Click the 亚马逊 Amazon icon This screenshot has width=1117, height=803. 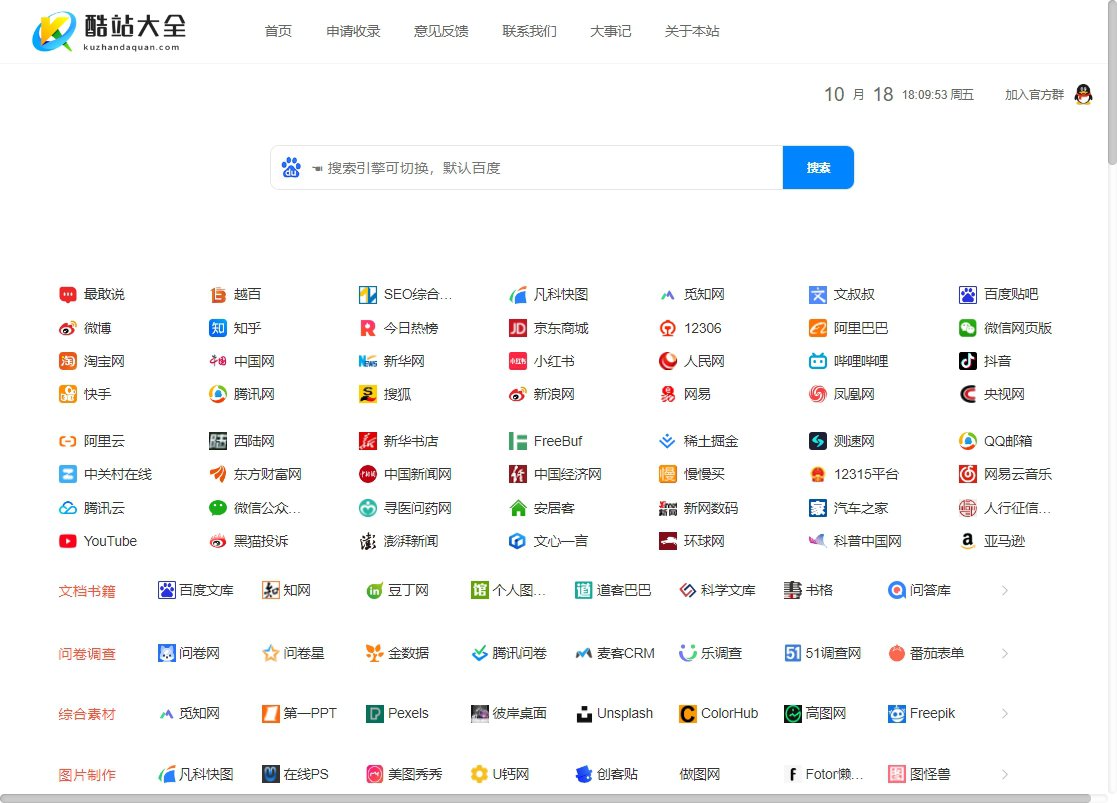(x=967, y=542)
